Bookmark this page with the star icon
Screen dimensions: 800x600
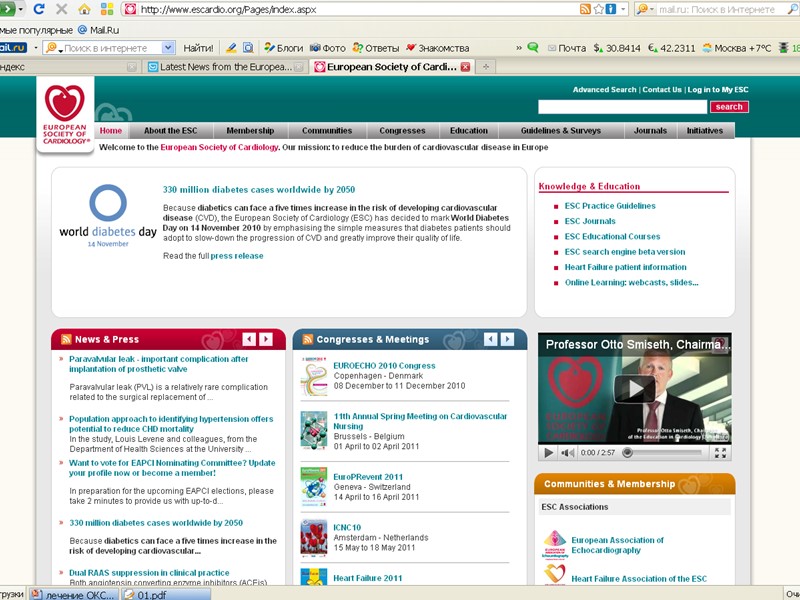598,9
